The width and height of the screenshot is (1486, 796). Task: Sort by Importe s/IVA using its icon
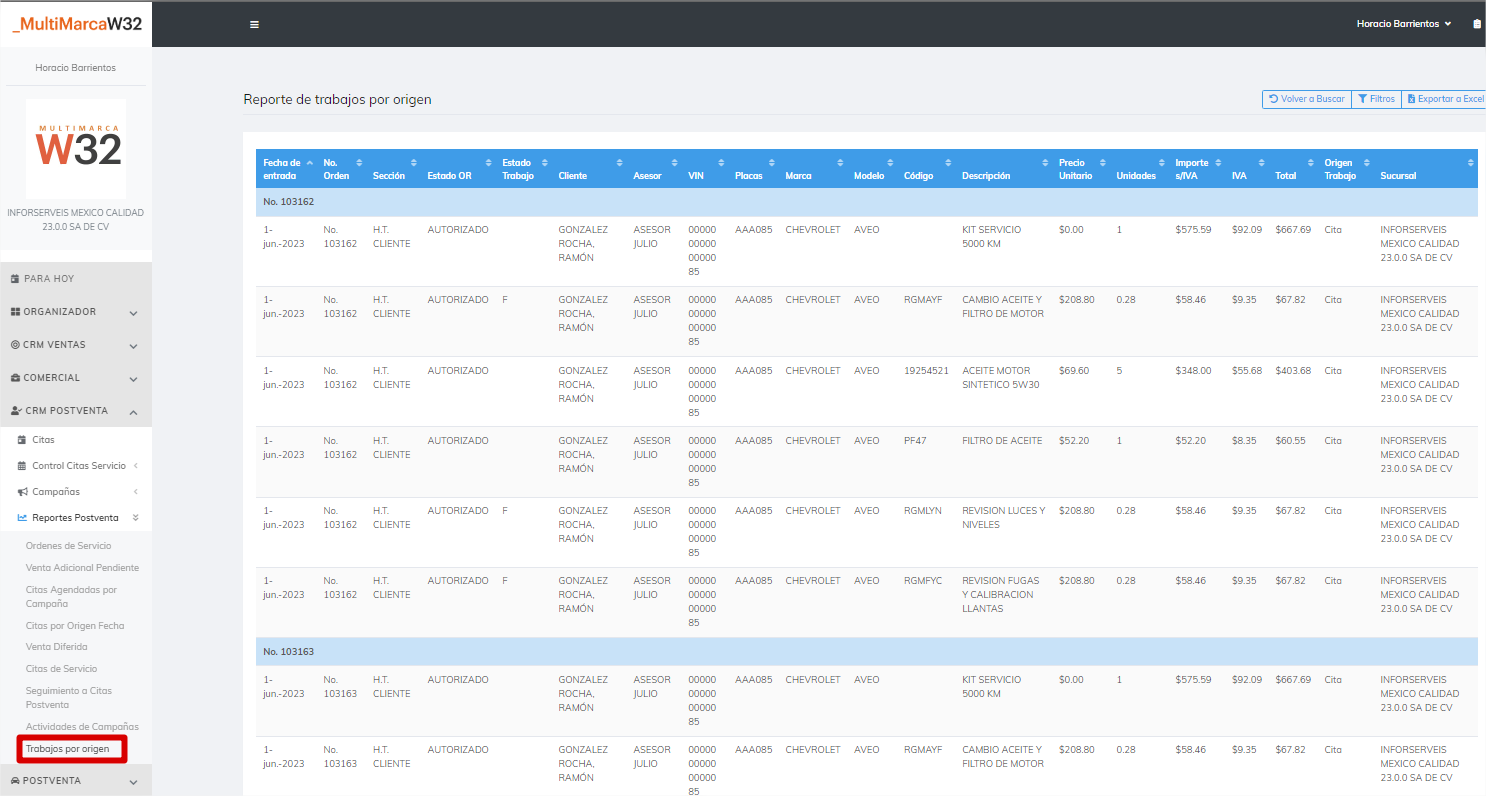pyautogui.click(x=1219, y=163)
